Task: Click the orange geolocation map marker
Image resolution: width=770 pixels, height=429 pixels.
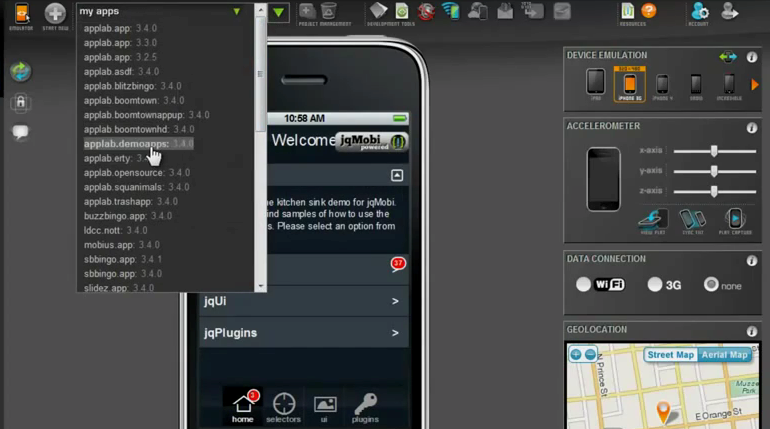Action: (x=663, y=412)
